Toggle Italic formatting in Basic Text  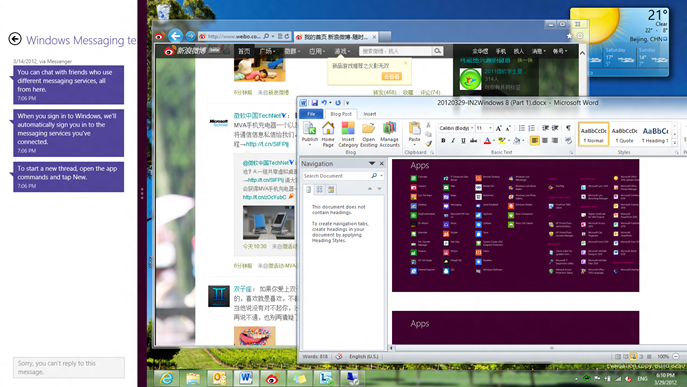pyautogui.click(x=453, y=141)
